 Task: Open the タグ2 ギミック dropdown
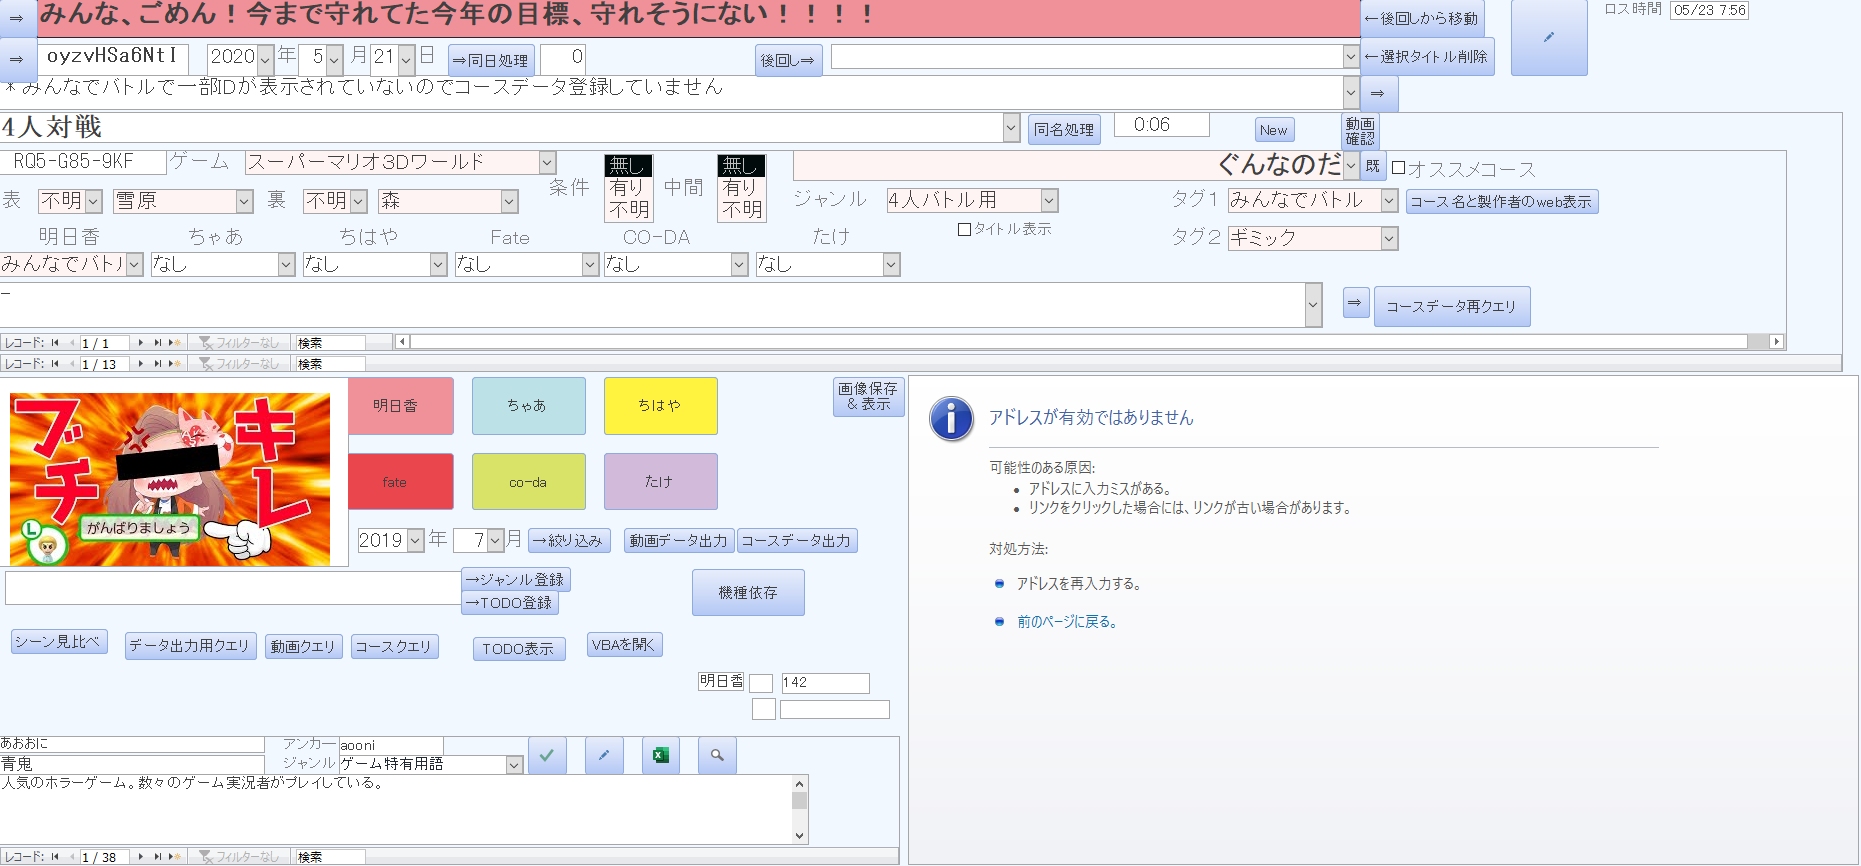1389,238
